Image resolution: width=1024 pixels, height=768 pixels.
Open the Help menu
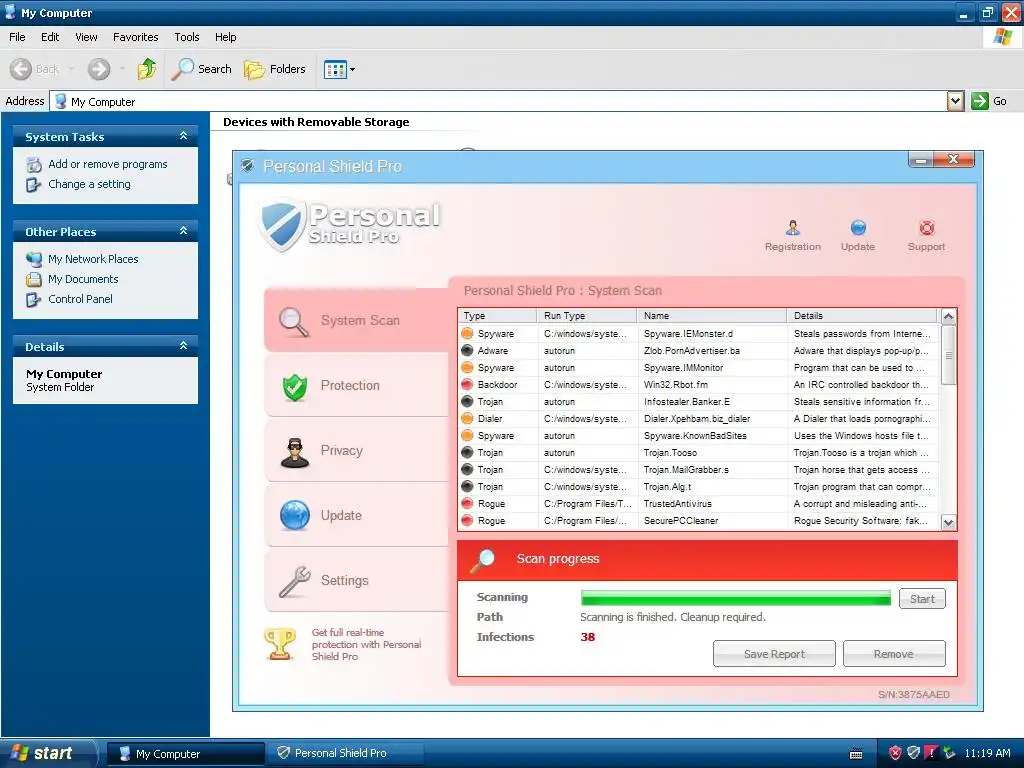click(225, 37)
